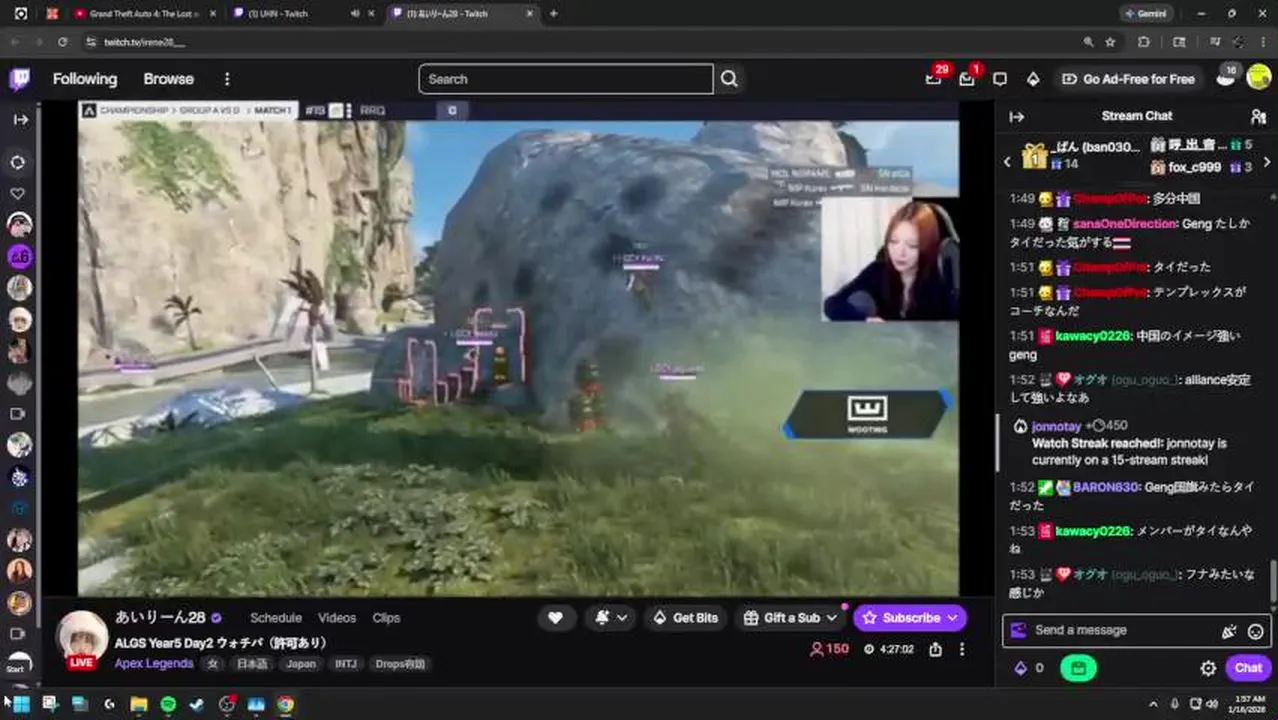The image size is (1278, 720).
Task: Expand the left followed-channels sidebar
Action: 20,119
